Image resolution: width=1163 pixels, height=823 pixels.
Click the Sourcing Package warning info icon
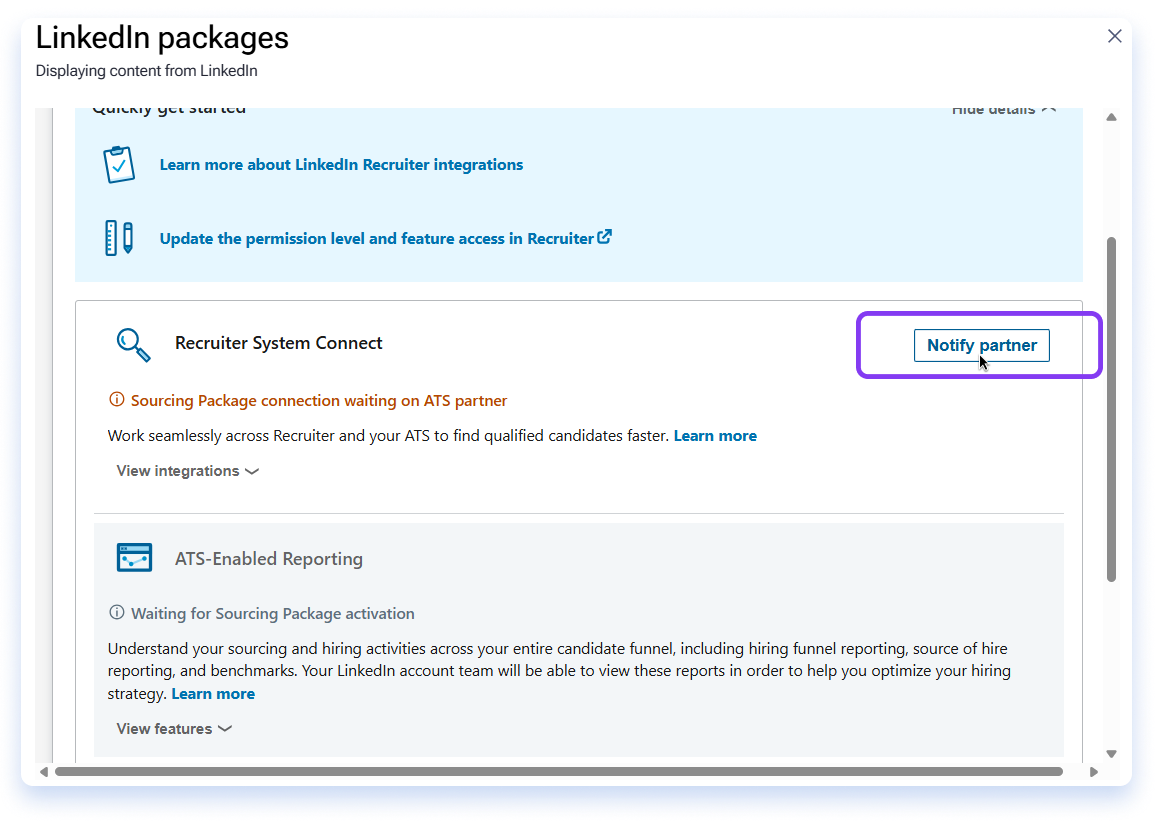pyautogui.click(x=116, y=400)
